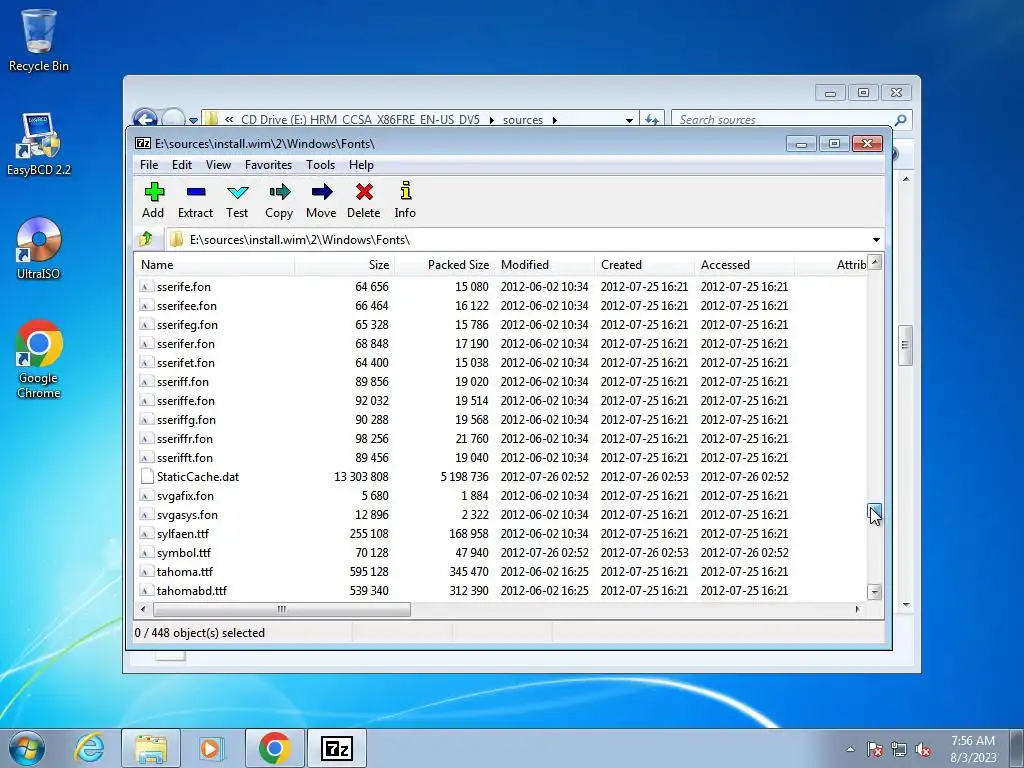Viewport: 1024px width, 768px height.
Task: Select the file svgasys.fon
Action: (x=187, y=515)
